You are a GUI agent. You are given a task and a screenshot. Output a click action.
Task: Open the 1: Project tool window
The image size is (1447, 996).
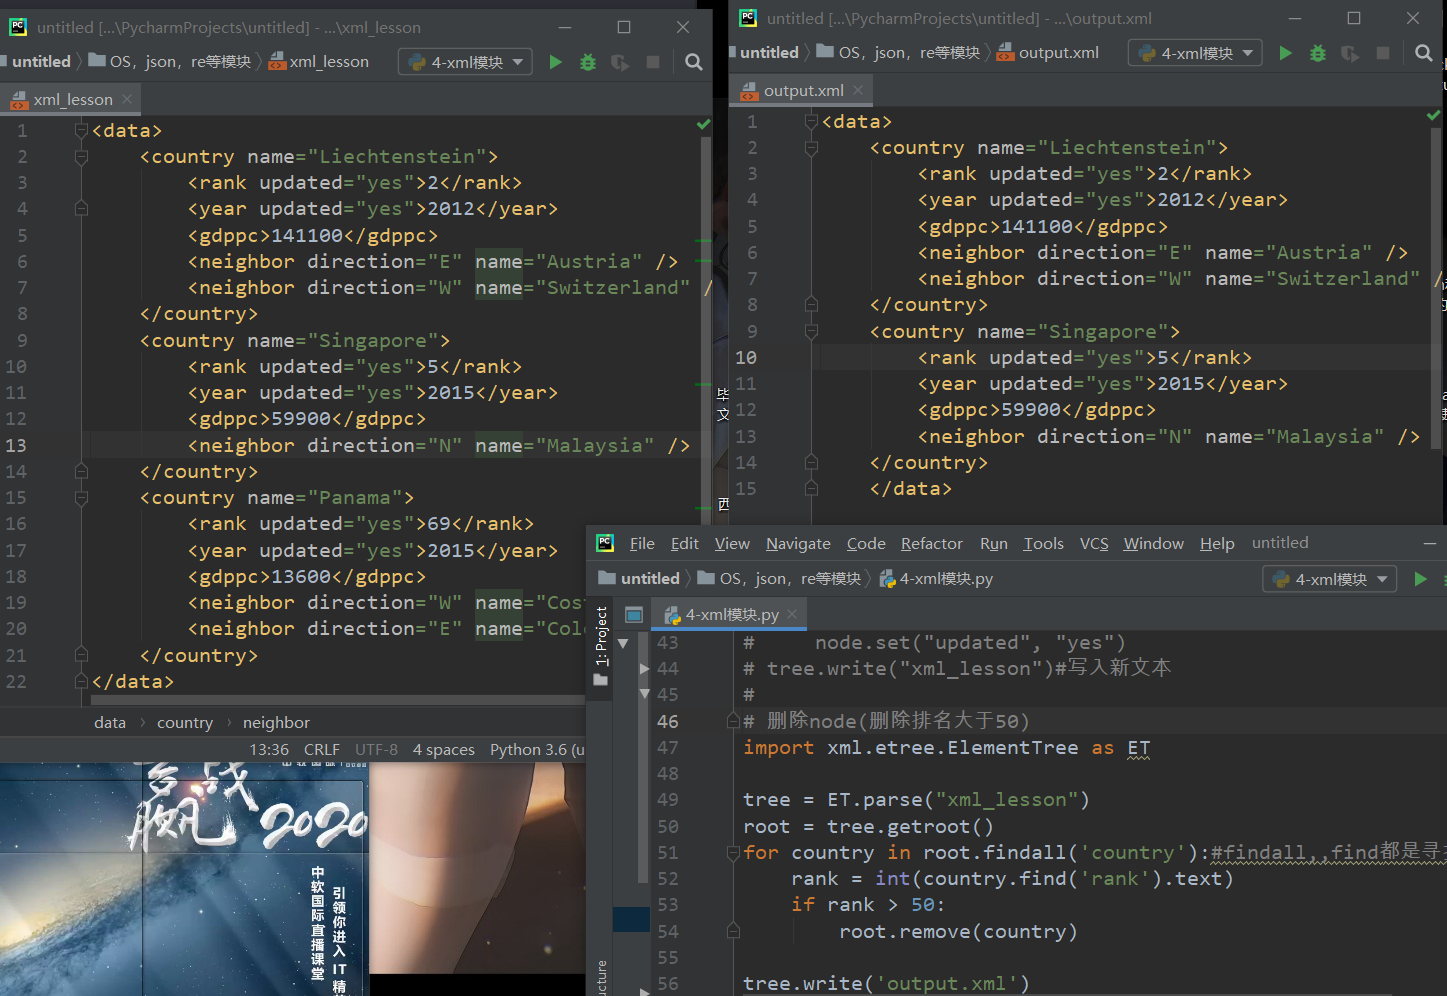pyautogui.click(x=601, y=645)
